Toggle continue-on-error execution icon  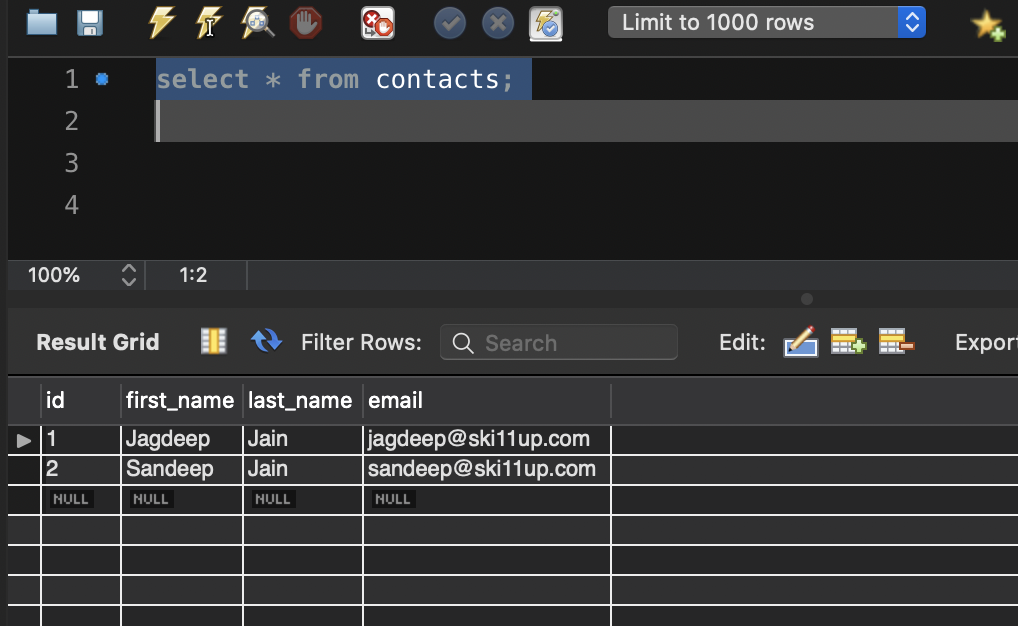click(x=377, y=22)
